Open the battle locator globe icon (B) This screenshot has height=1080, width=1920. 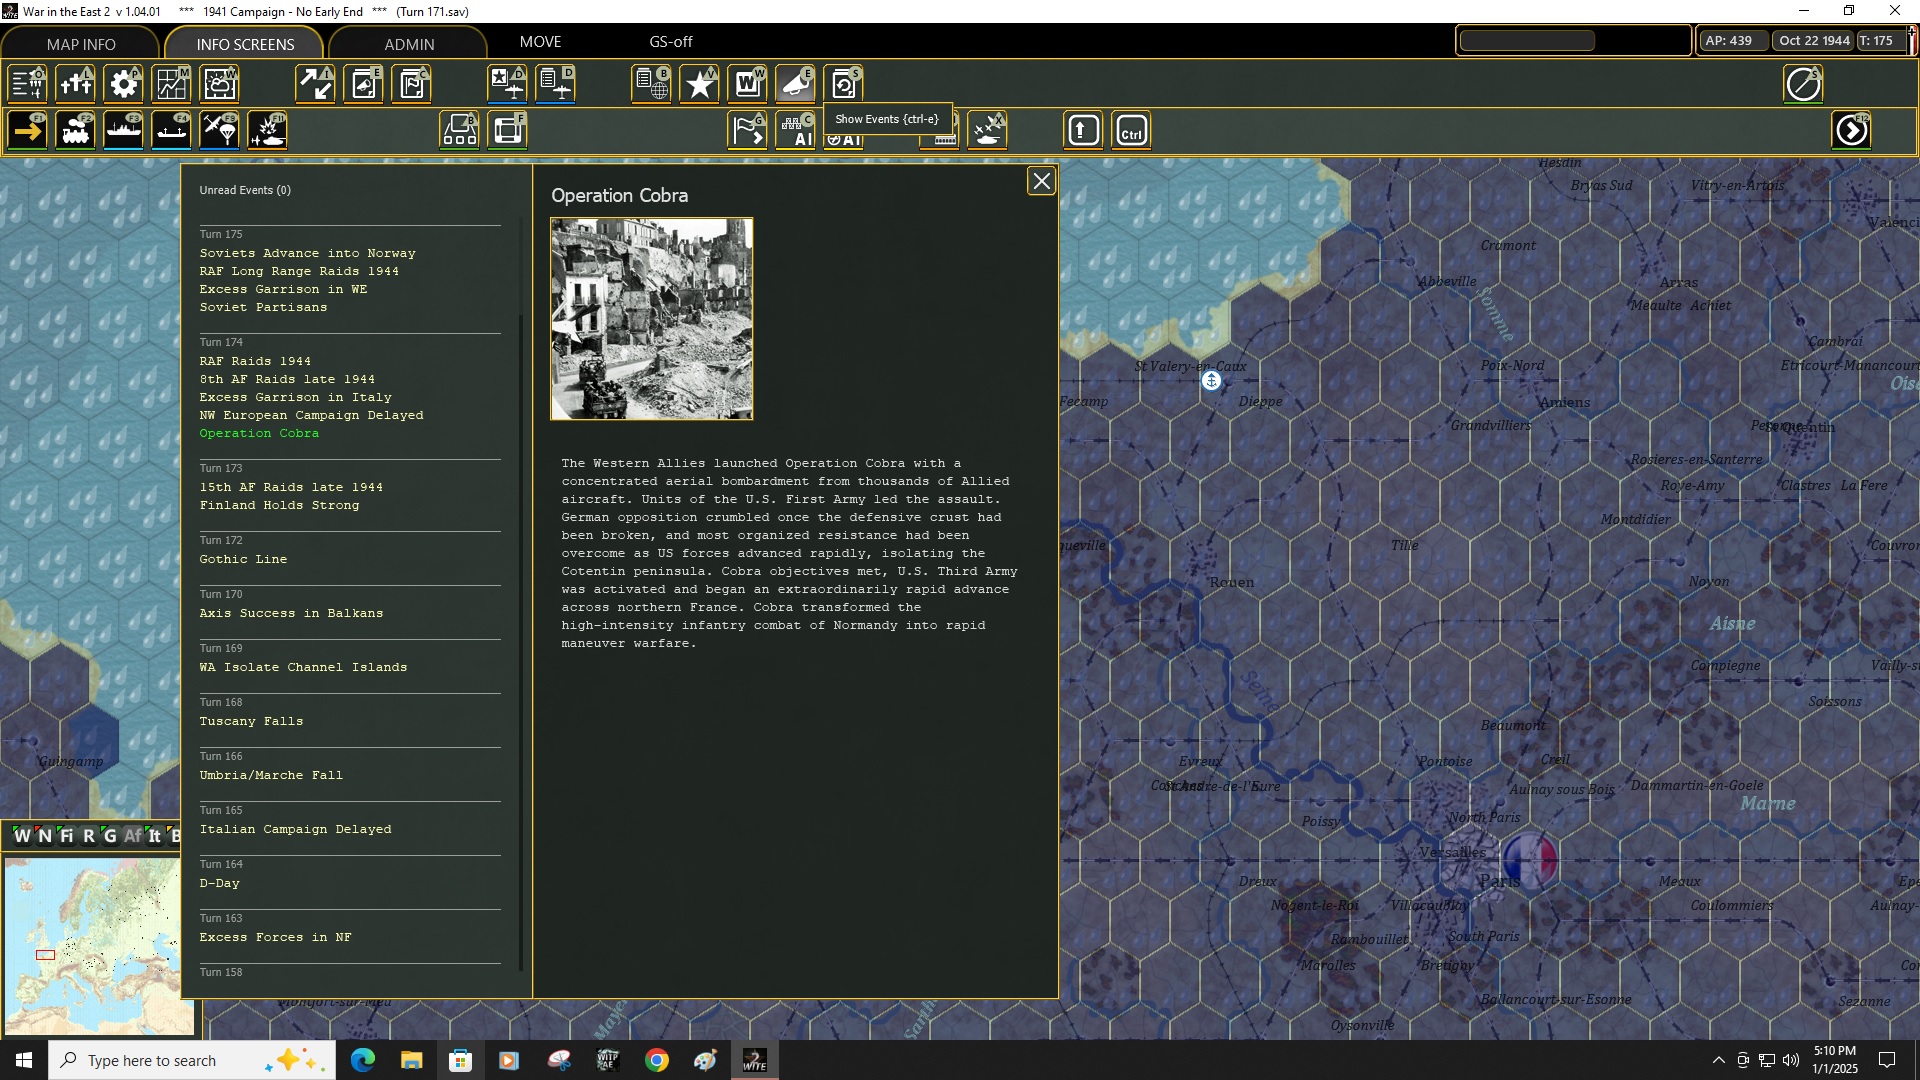pos(652,84)
